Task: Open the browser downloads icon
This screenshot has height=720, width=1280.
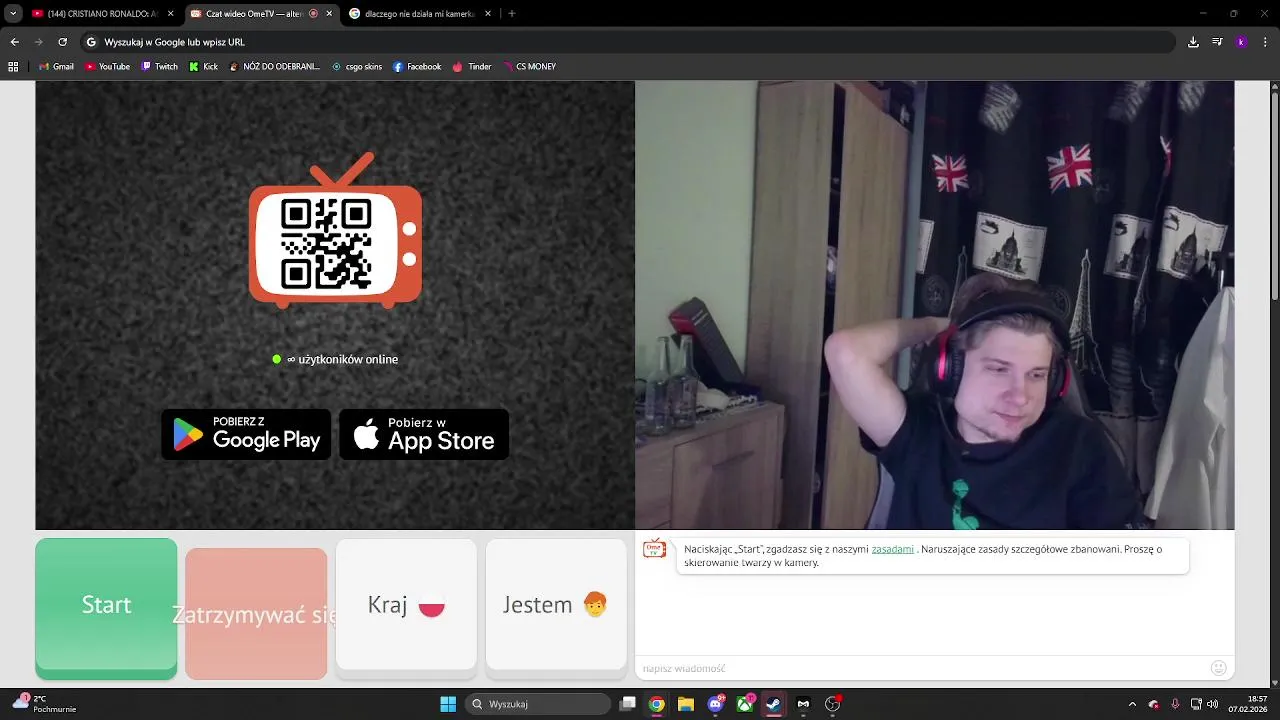Action: pyautogui.click(x=1193, y=42)
